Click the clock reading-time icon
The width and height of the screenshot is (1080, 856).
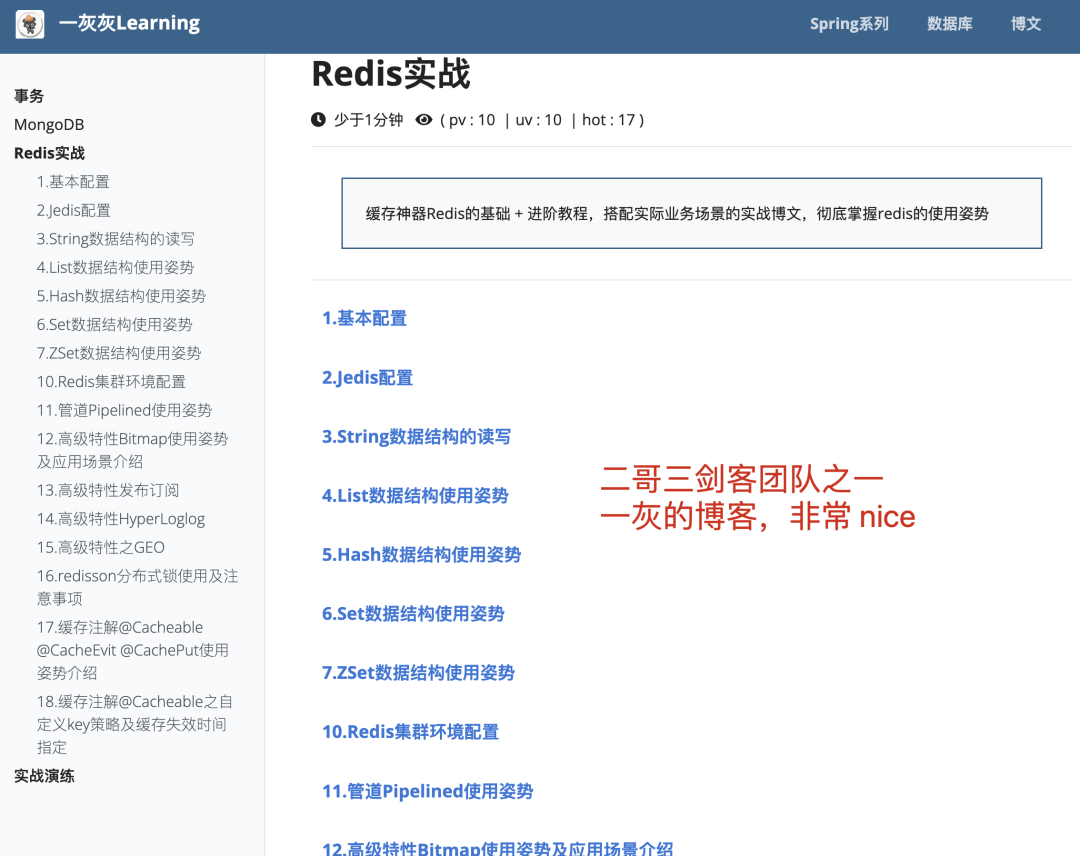click(318, 120)
